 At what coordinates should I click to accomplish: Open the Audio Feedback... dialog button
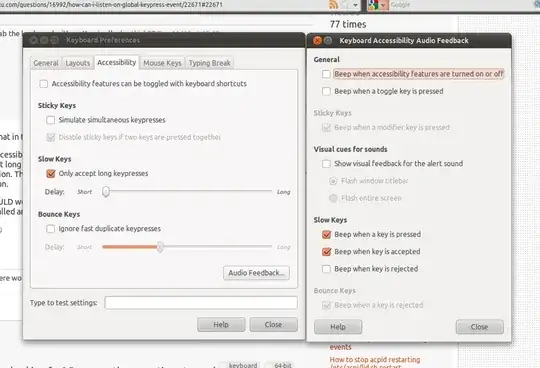256,273
